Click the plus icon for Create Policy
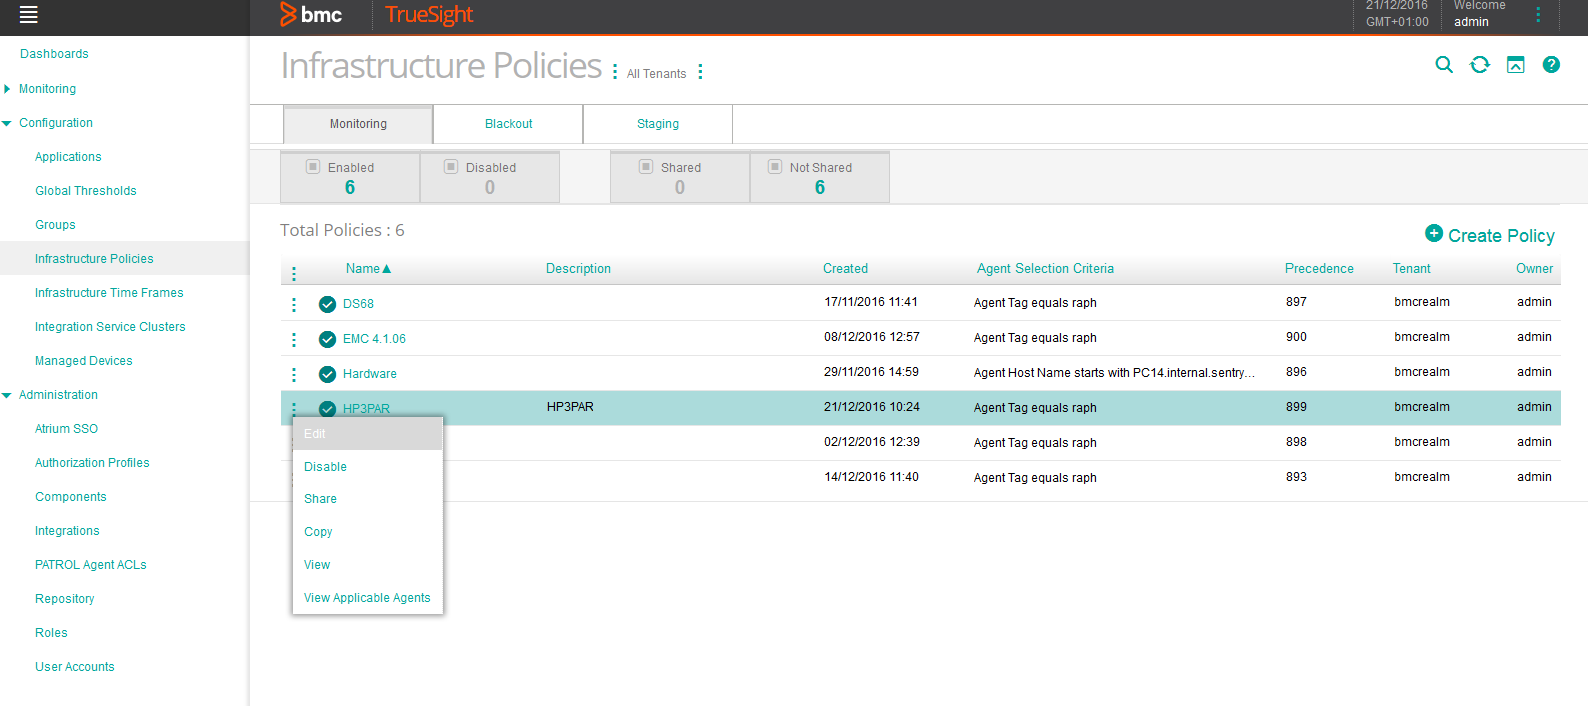The image size is (1588, 706). coord(1434,233)
